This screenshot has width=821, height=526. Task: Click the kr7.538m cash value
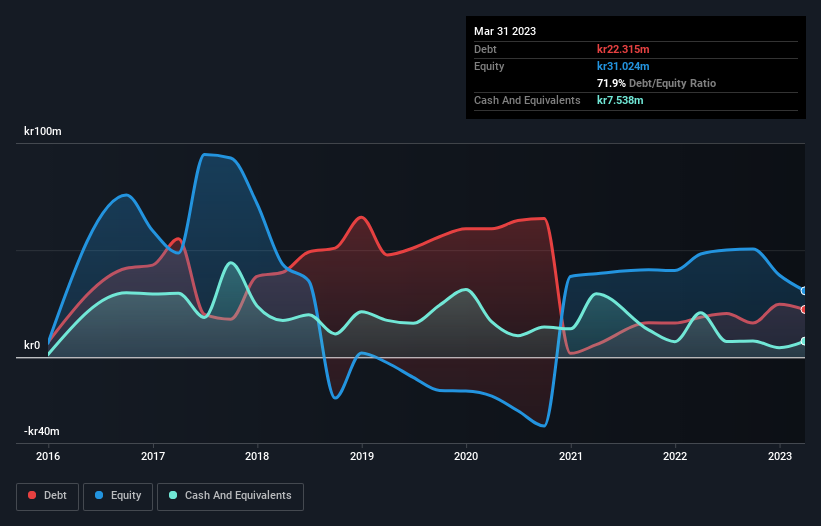click(x=620, y=100)
